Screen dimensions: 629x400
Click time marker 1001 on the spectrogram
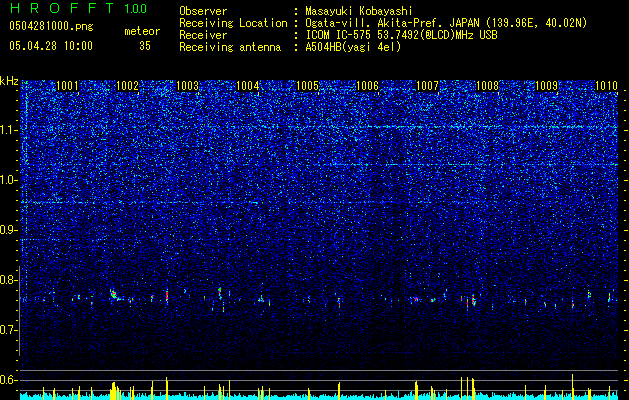[x=67, y=86]
